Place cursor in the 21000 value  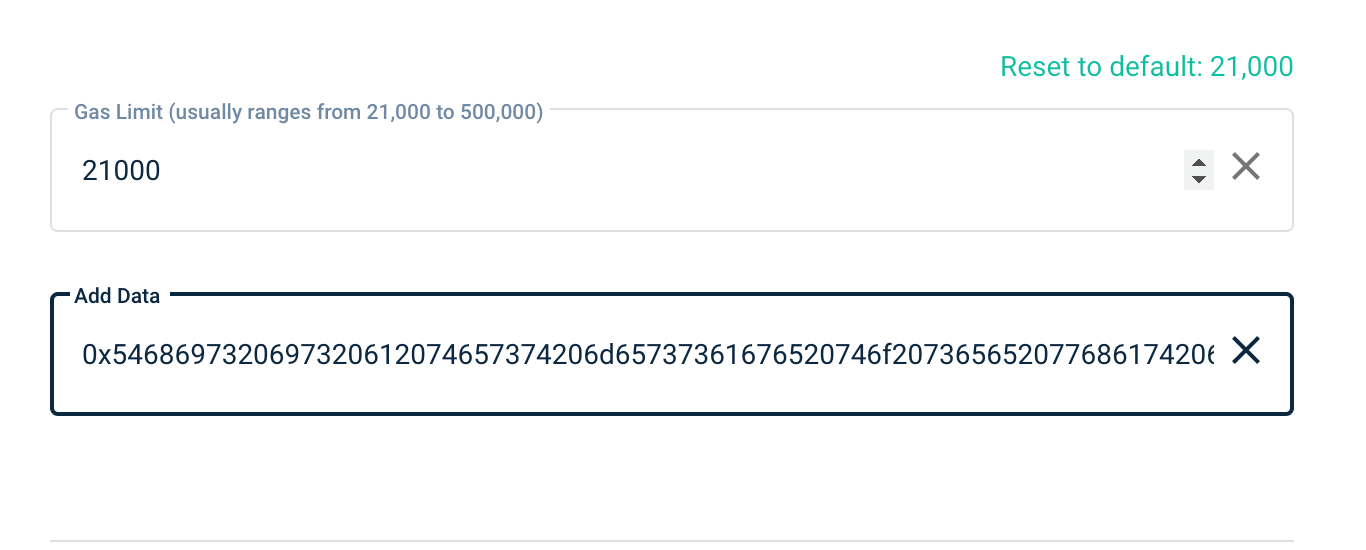pyautogui.click(x=121, y=171)
